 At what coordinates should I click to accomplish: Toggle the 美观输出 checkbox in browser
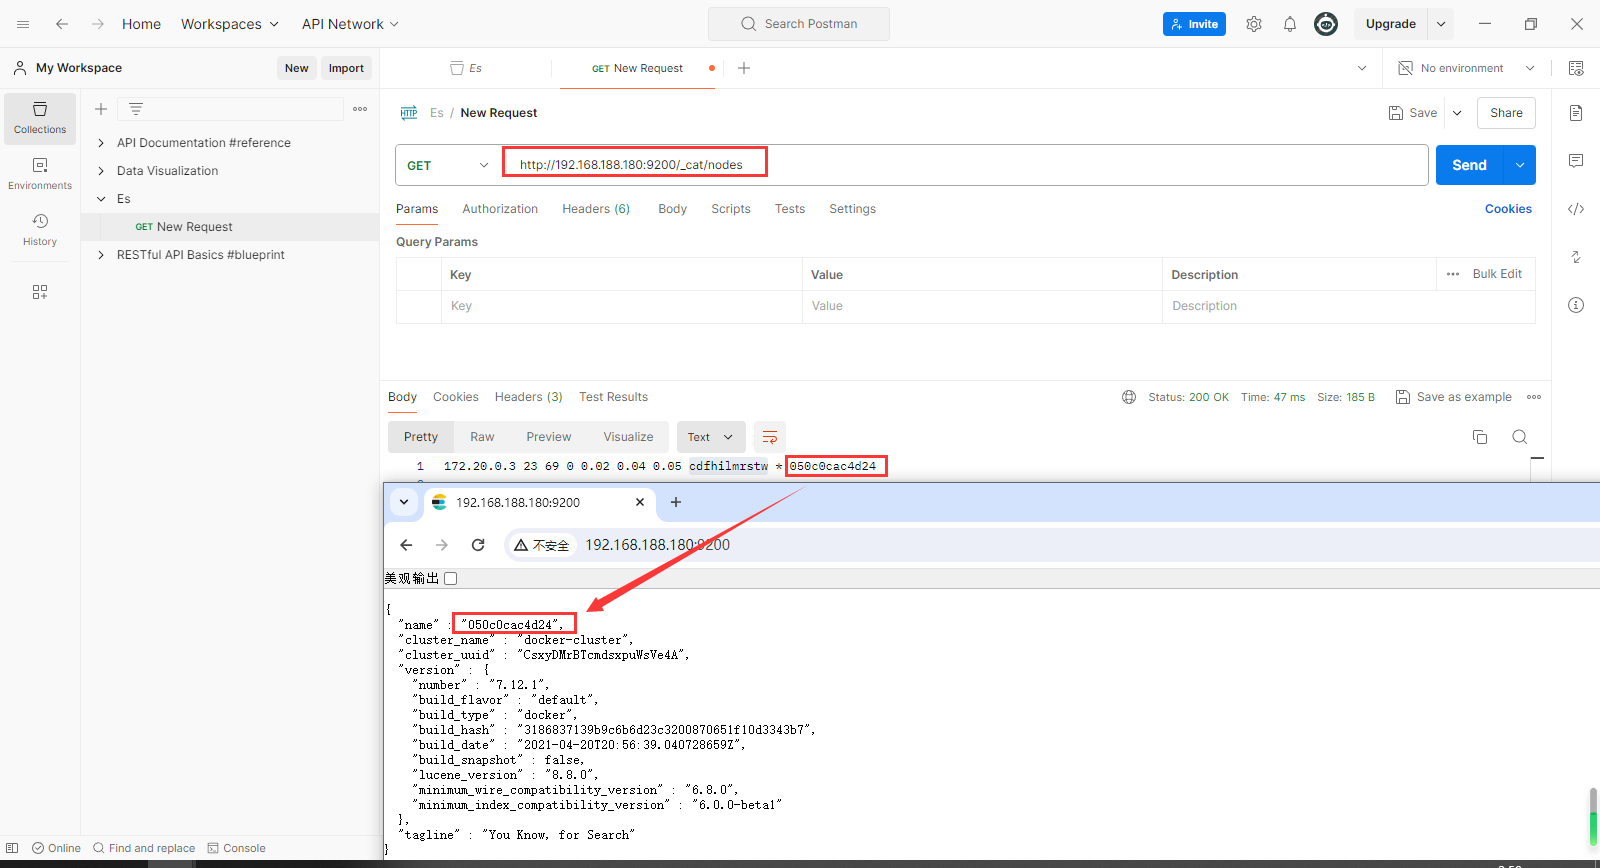coord(451,578)
